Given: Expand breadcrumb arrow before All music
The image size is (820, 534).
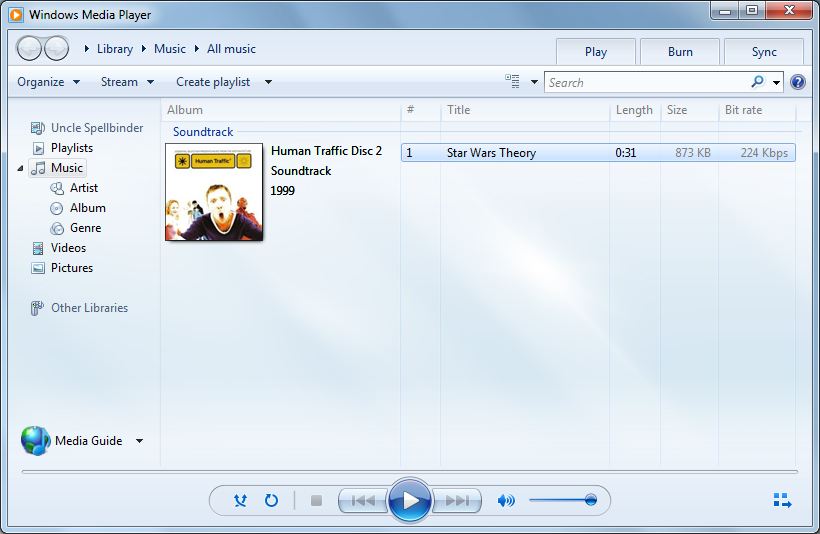Looking at the screenshot, I should point(197,49).
